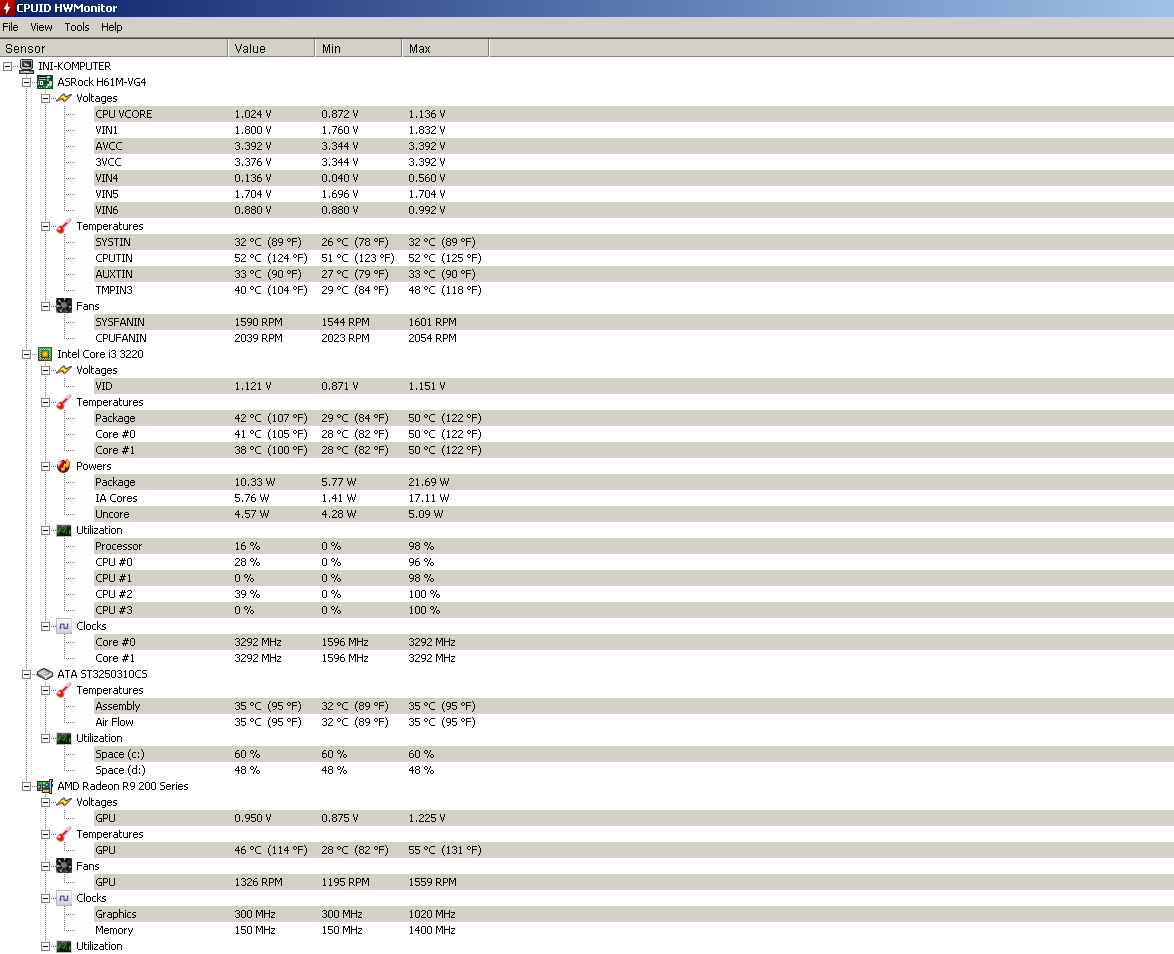Collapse the Intel Clocks group
Screen dimensions: 1174x954
[x=45, y=626]
